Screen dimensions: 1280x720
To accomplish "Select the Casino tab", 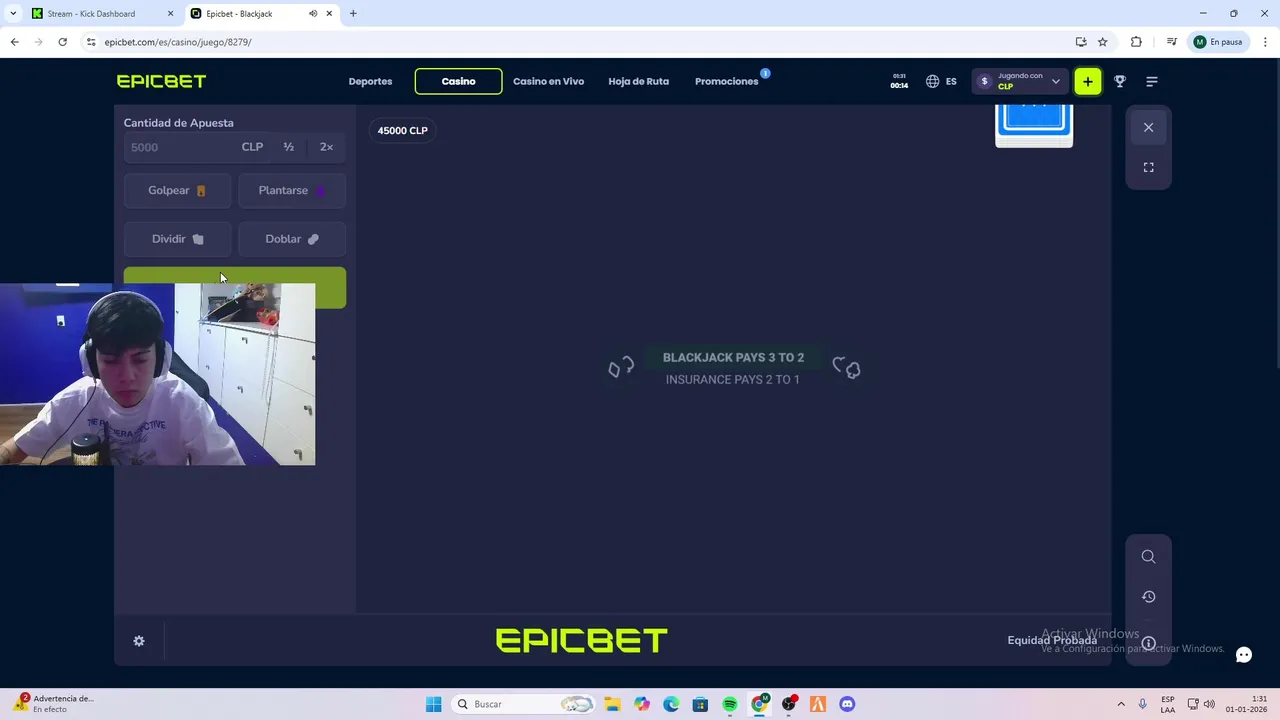I will (x=458, y=81).
